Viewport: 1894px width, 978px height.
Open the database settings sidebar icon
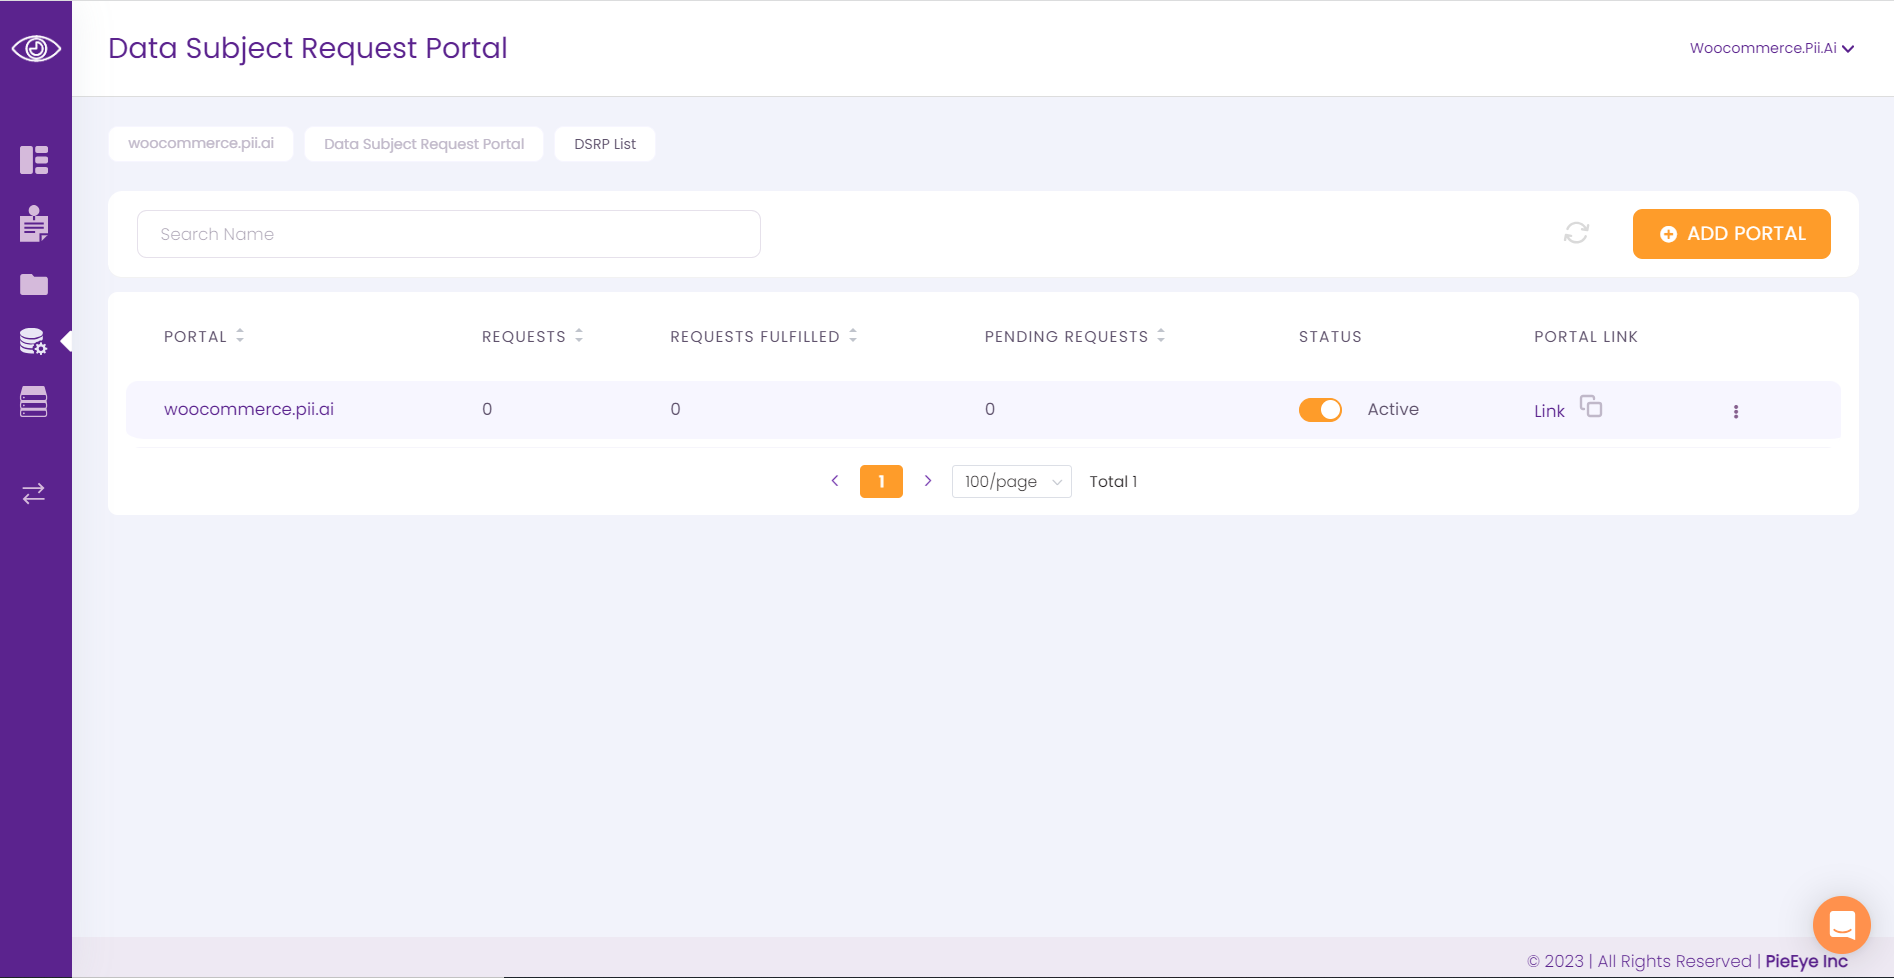pyautogui.click(x=33, y=342)
